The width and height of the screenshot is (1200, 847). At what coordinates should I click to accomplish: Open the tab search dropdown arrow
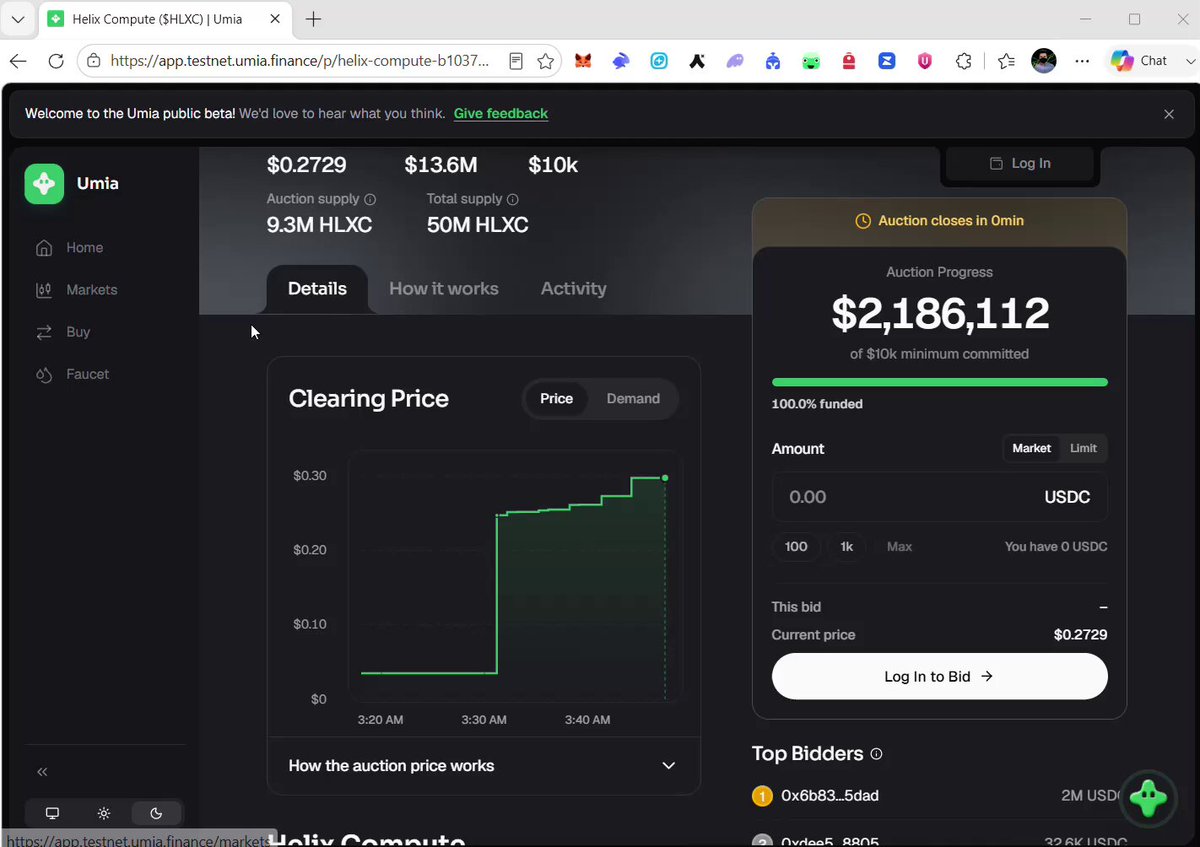click(x=17, y=19)
